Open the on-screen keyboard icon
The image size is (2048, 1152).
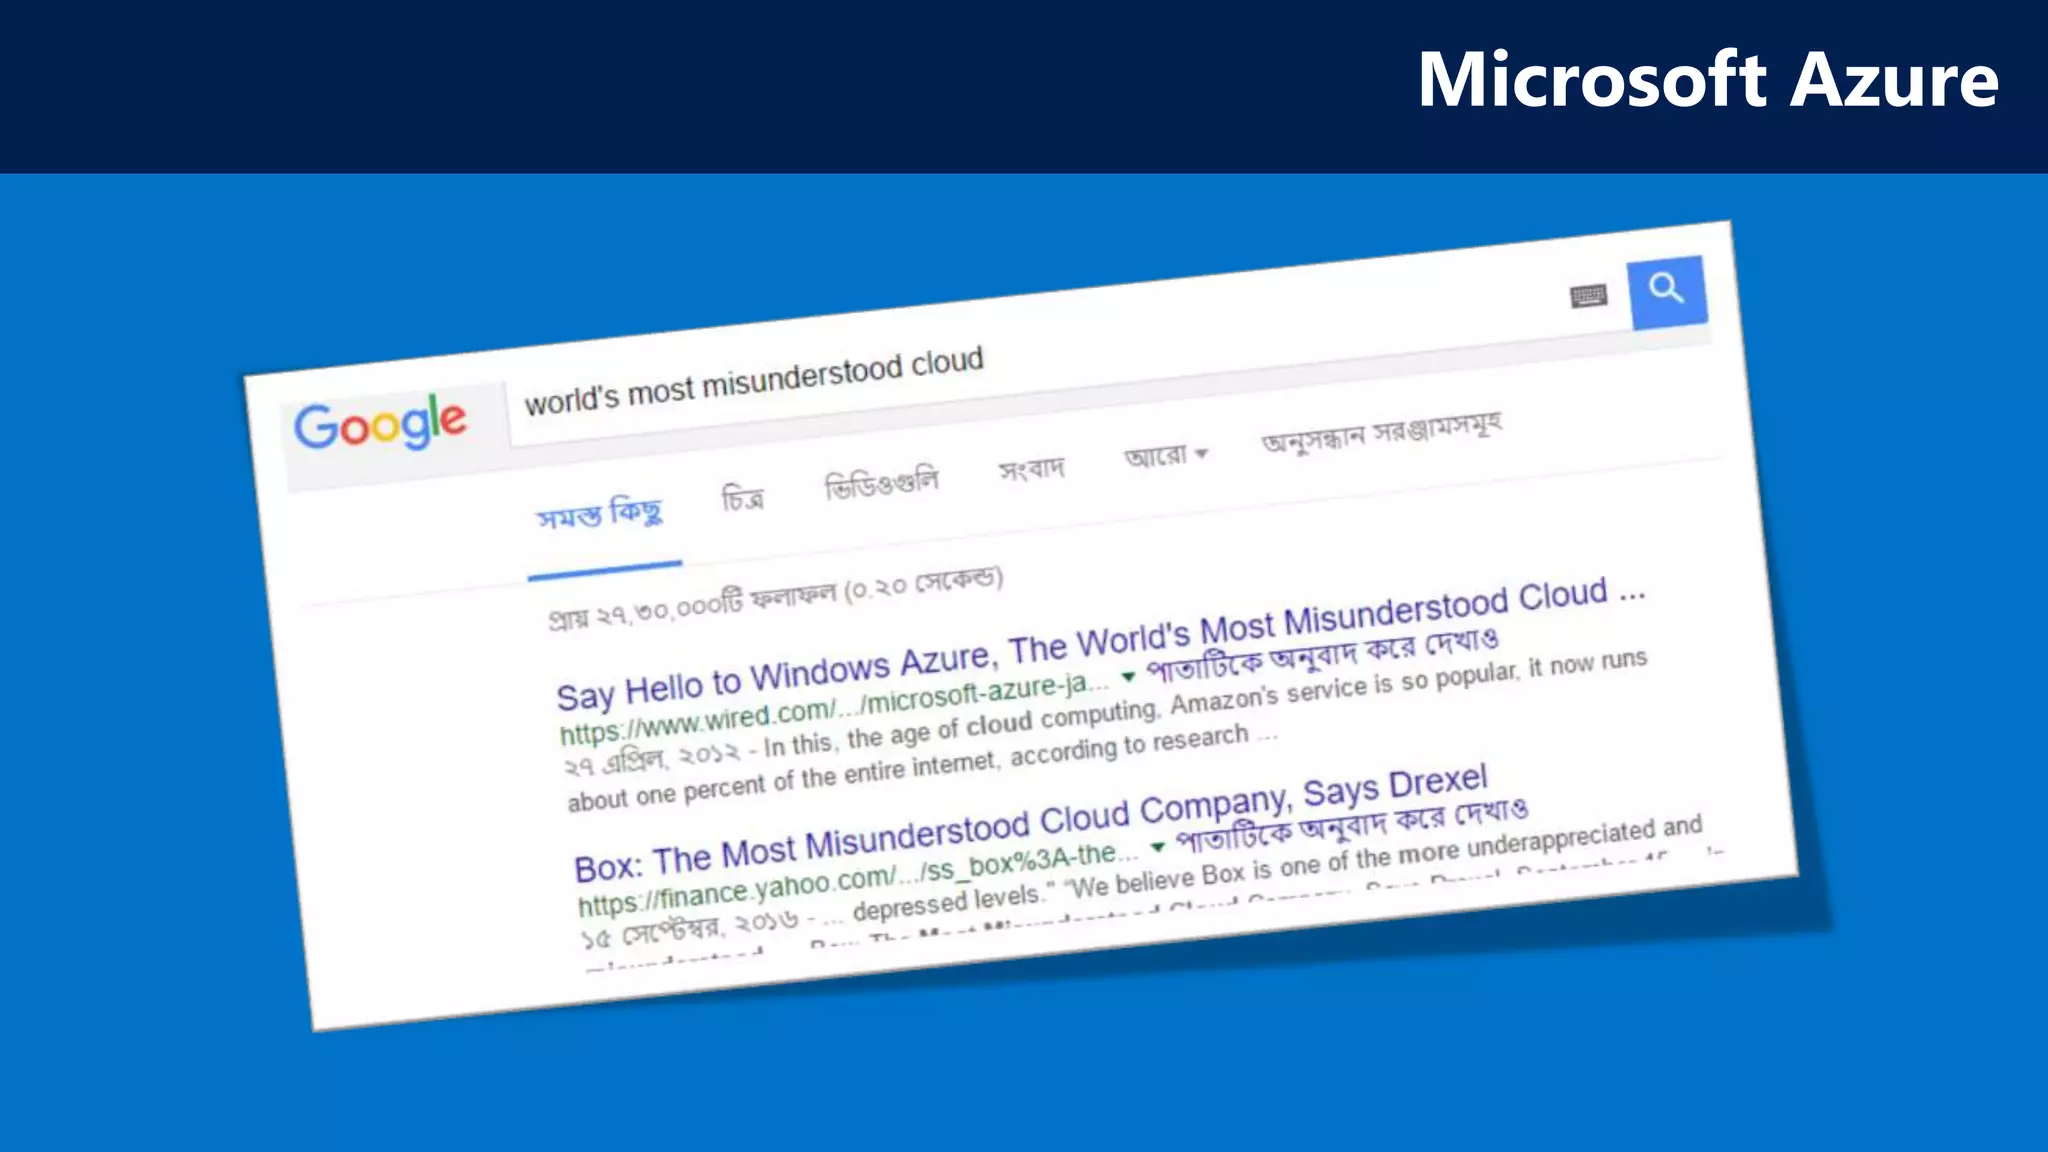tap(1589, 296)
